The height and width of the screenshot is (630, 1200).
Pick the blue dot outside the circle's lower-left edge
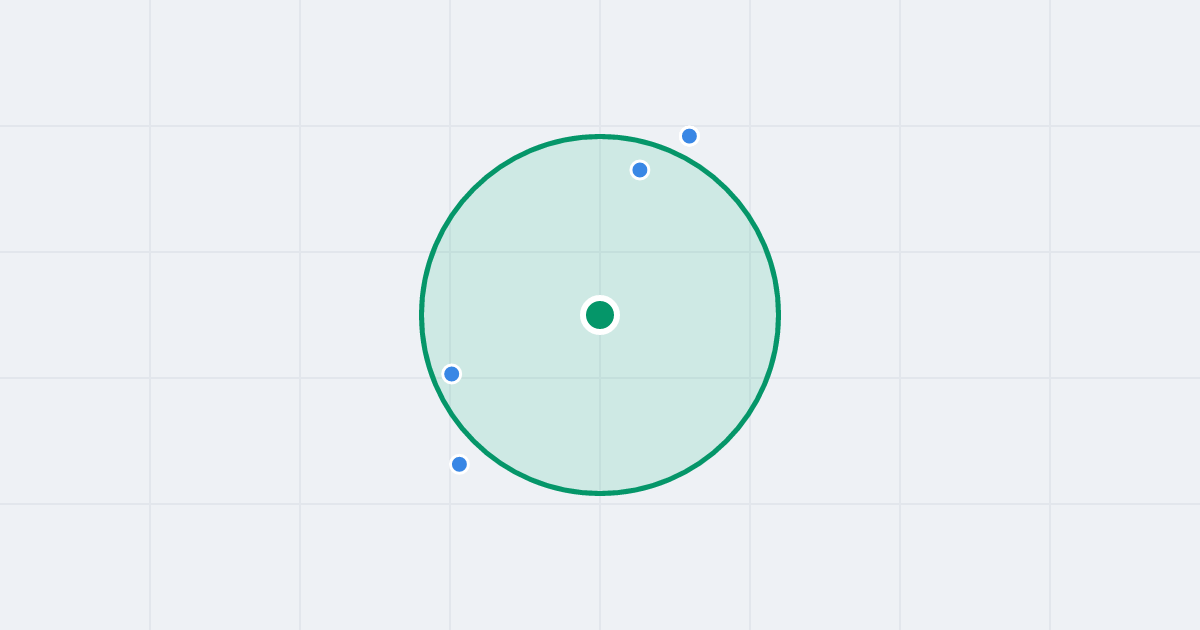459,464
